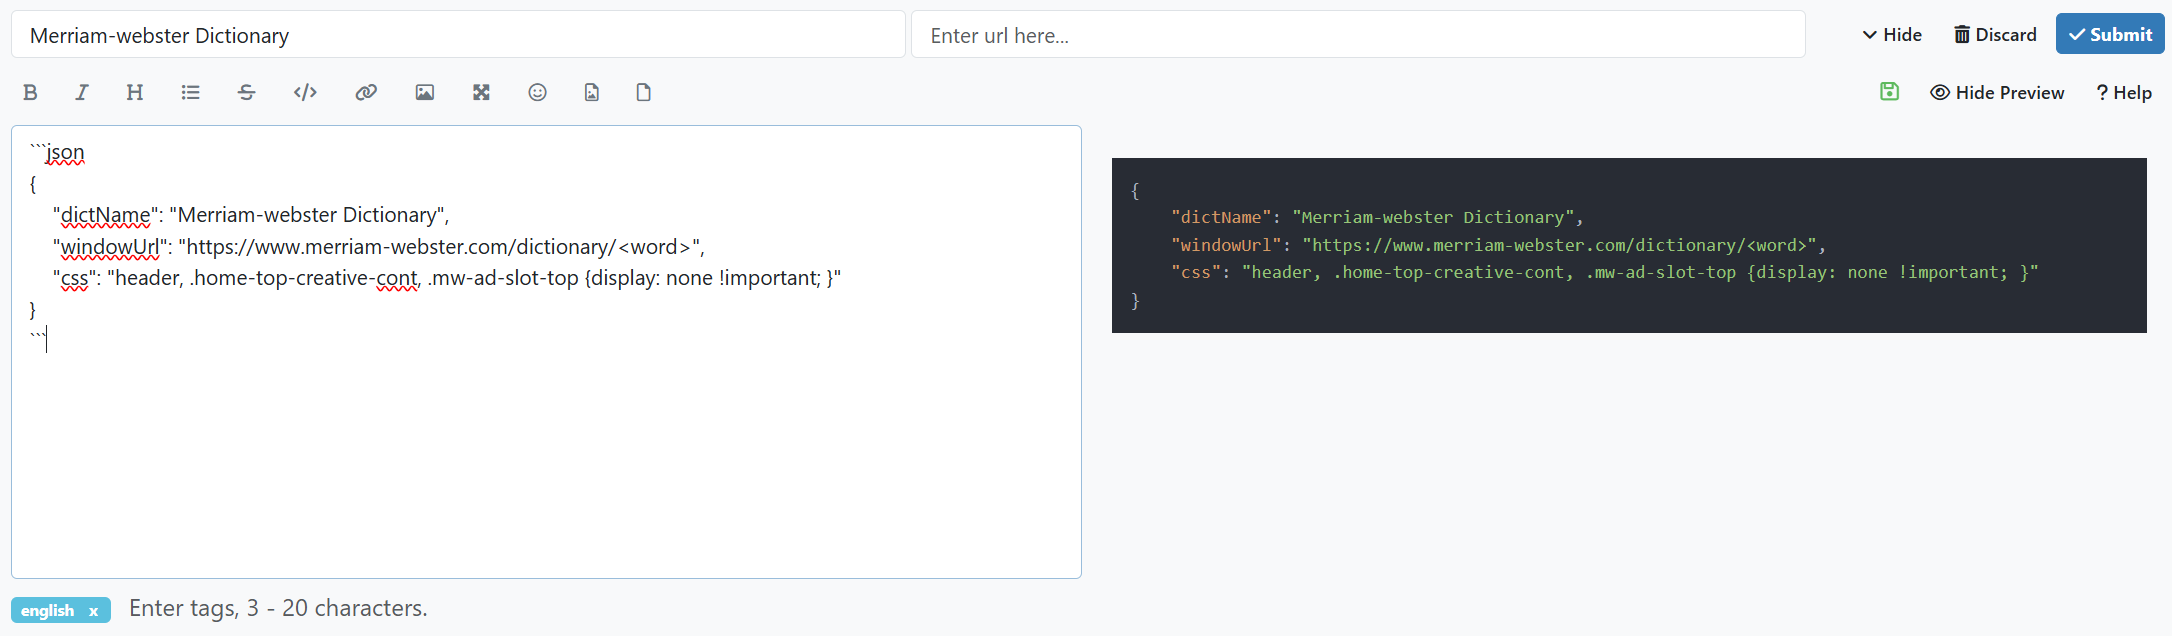The width and height of the screenshot is (2172, 636).
Task: Click the ```json line in editor
Action: coord(58,153)
